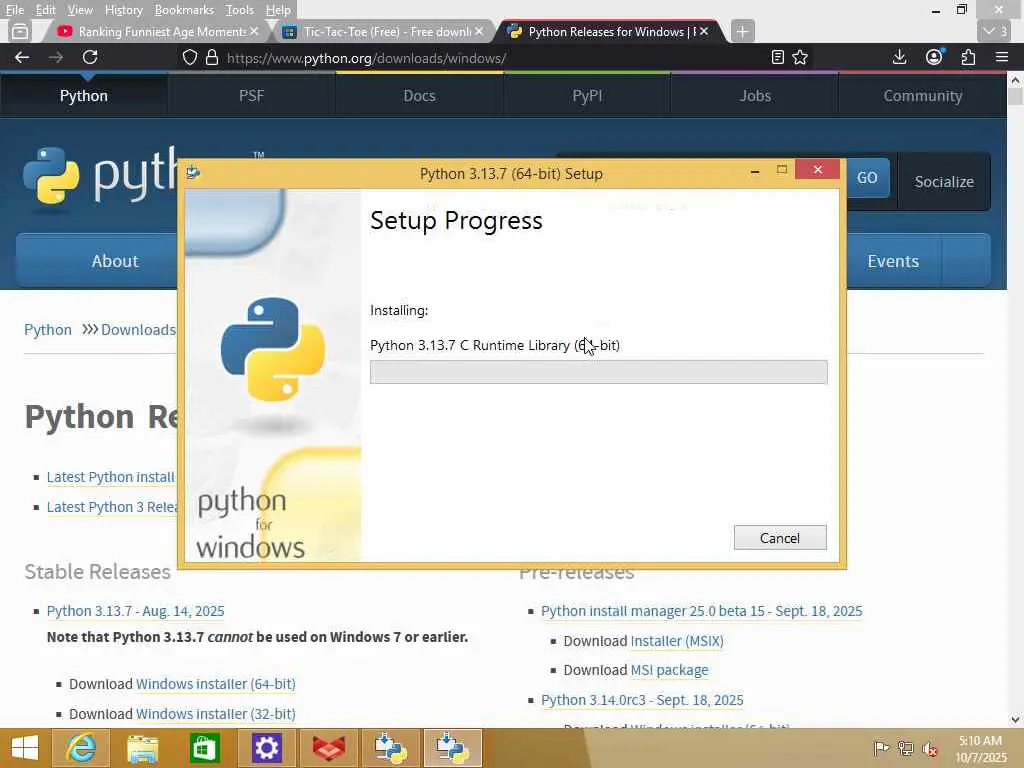1024x768 pixels.
Task: Click the Python site navigation item
Action: pos(84,96)
